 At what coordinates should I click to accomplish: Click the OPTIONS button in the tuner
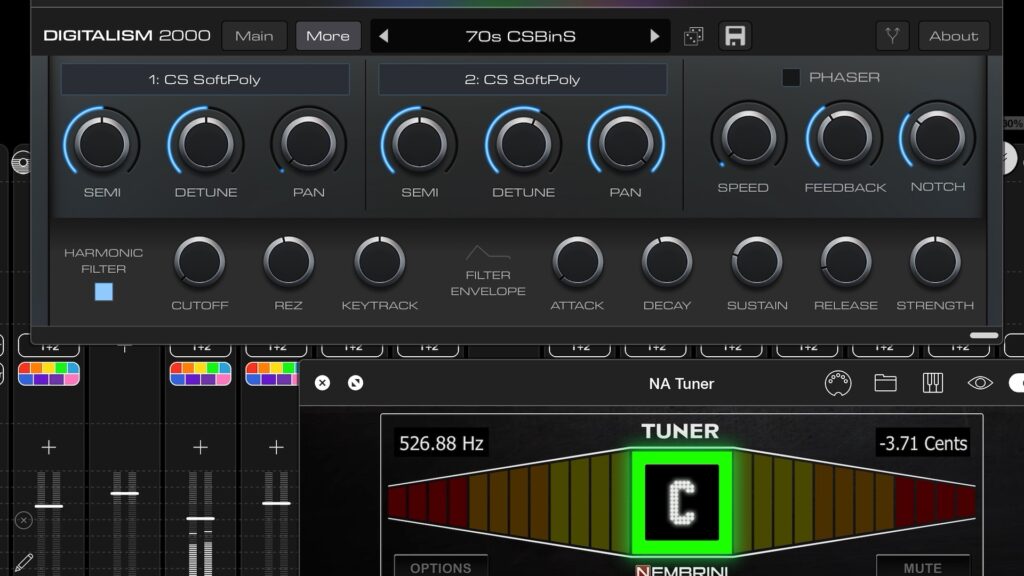440,566
